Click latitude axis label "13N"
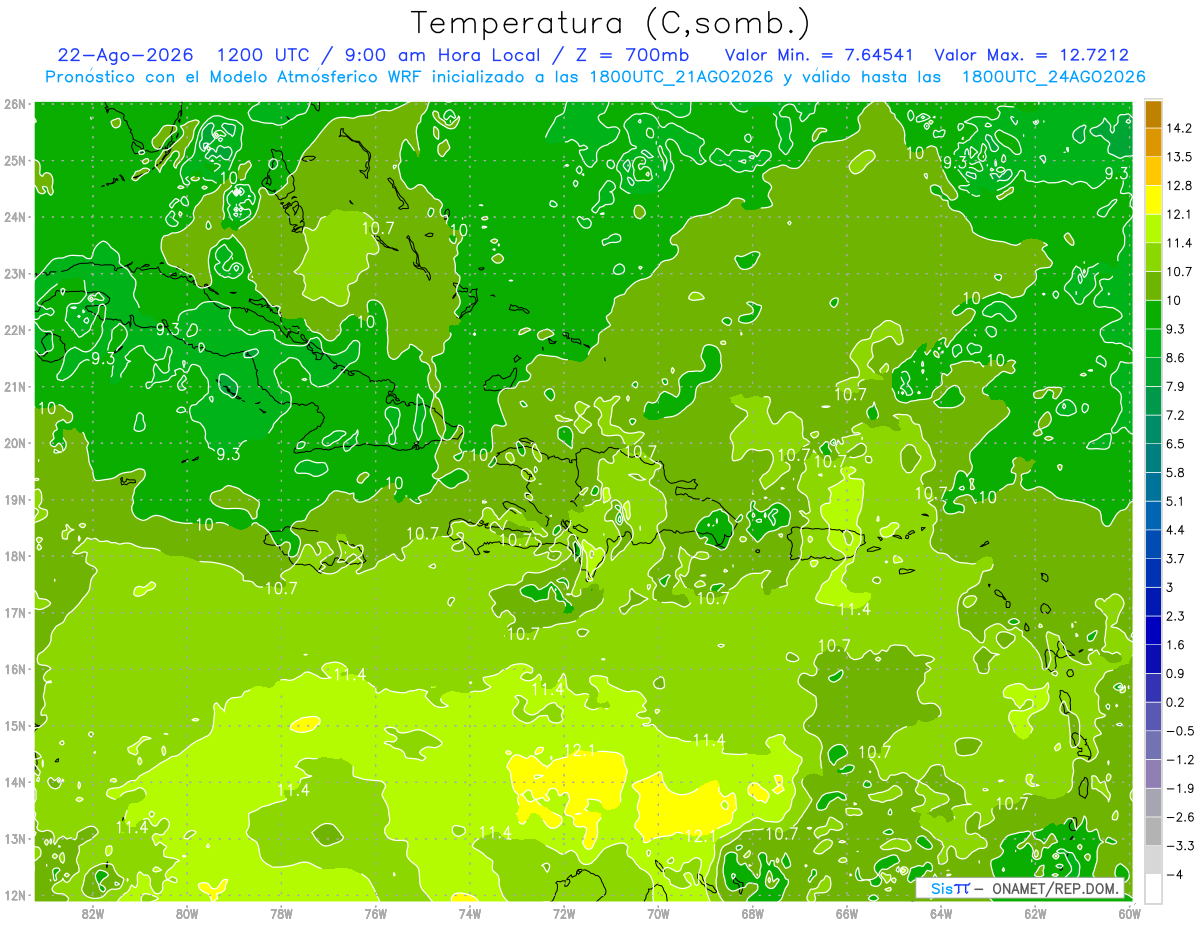 click(15, 839)
